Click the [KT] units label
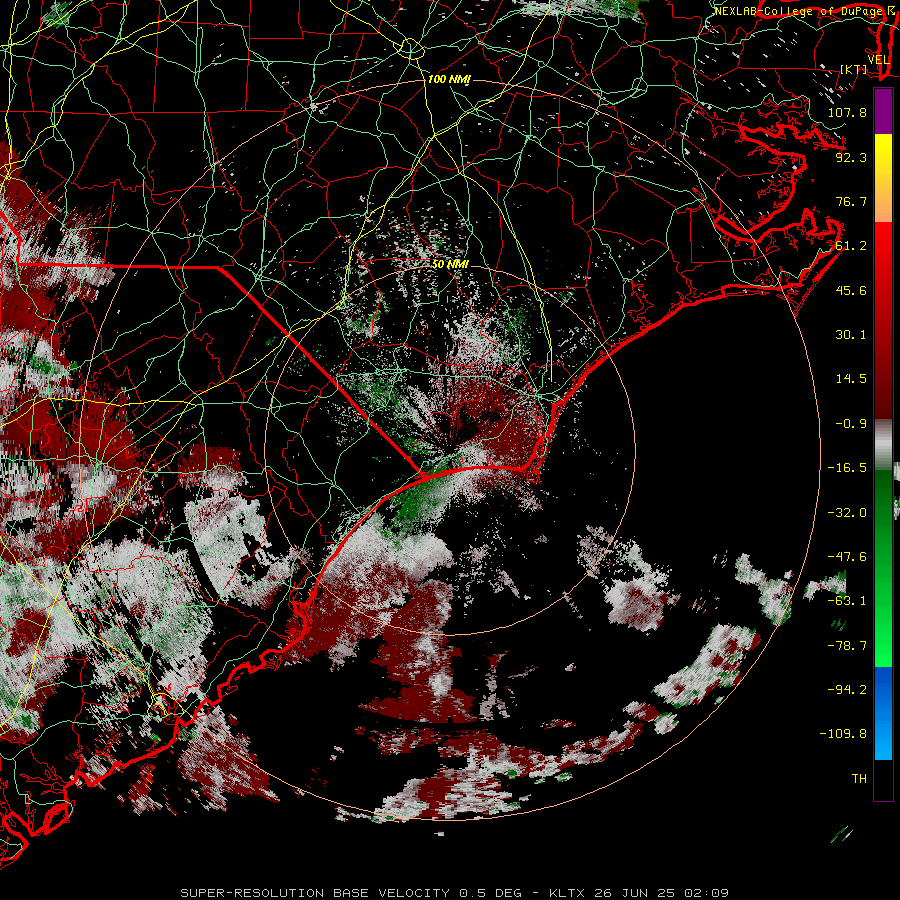Image resolution: width=900 pixels, height=900 pixels. coord(854,69)
